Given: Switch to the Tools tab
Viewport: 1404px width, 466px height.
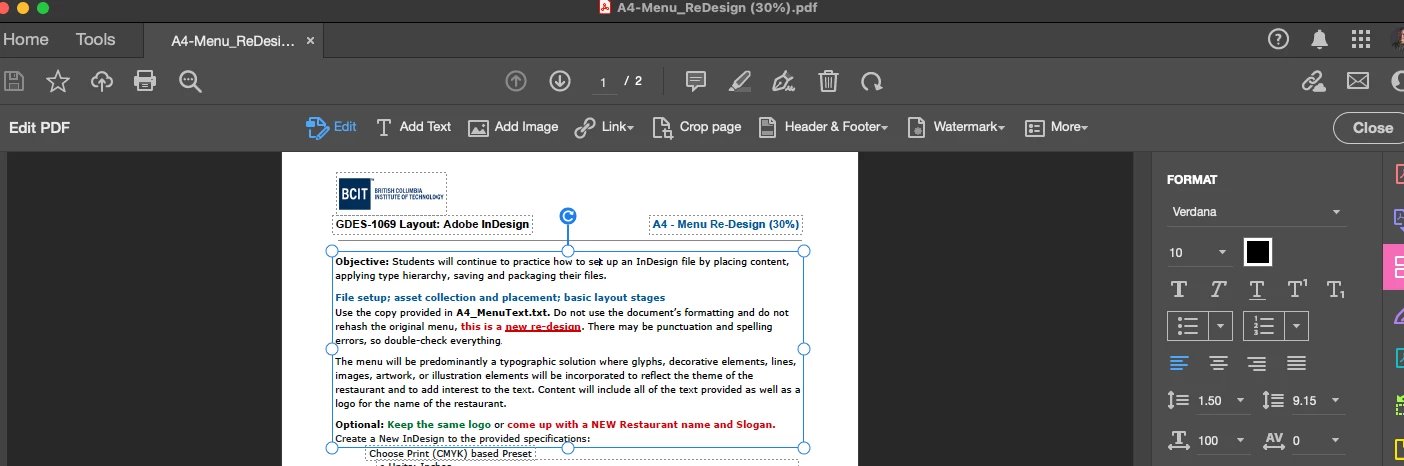Looking at the screenshot, I should 96,39.
